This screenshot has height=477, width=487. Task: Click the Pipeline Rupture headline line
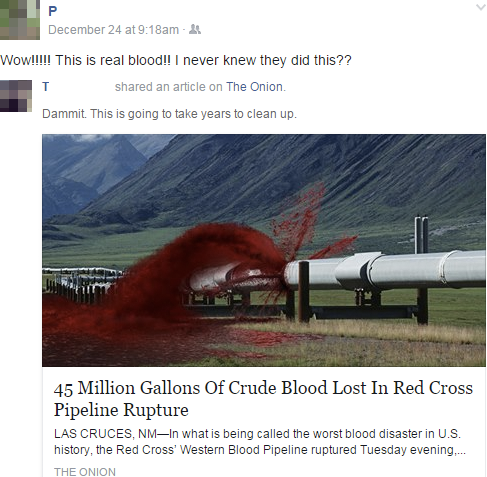pos(121,410)
